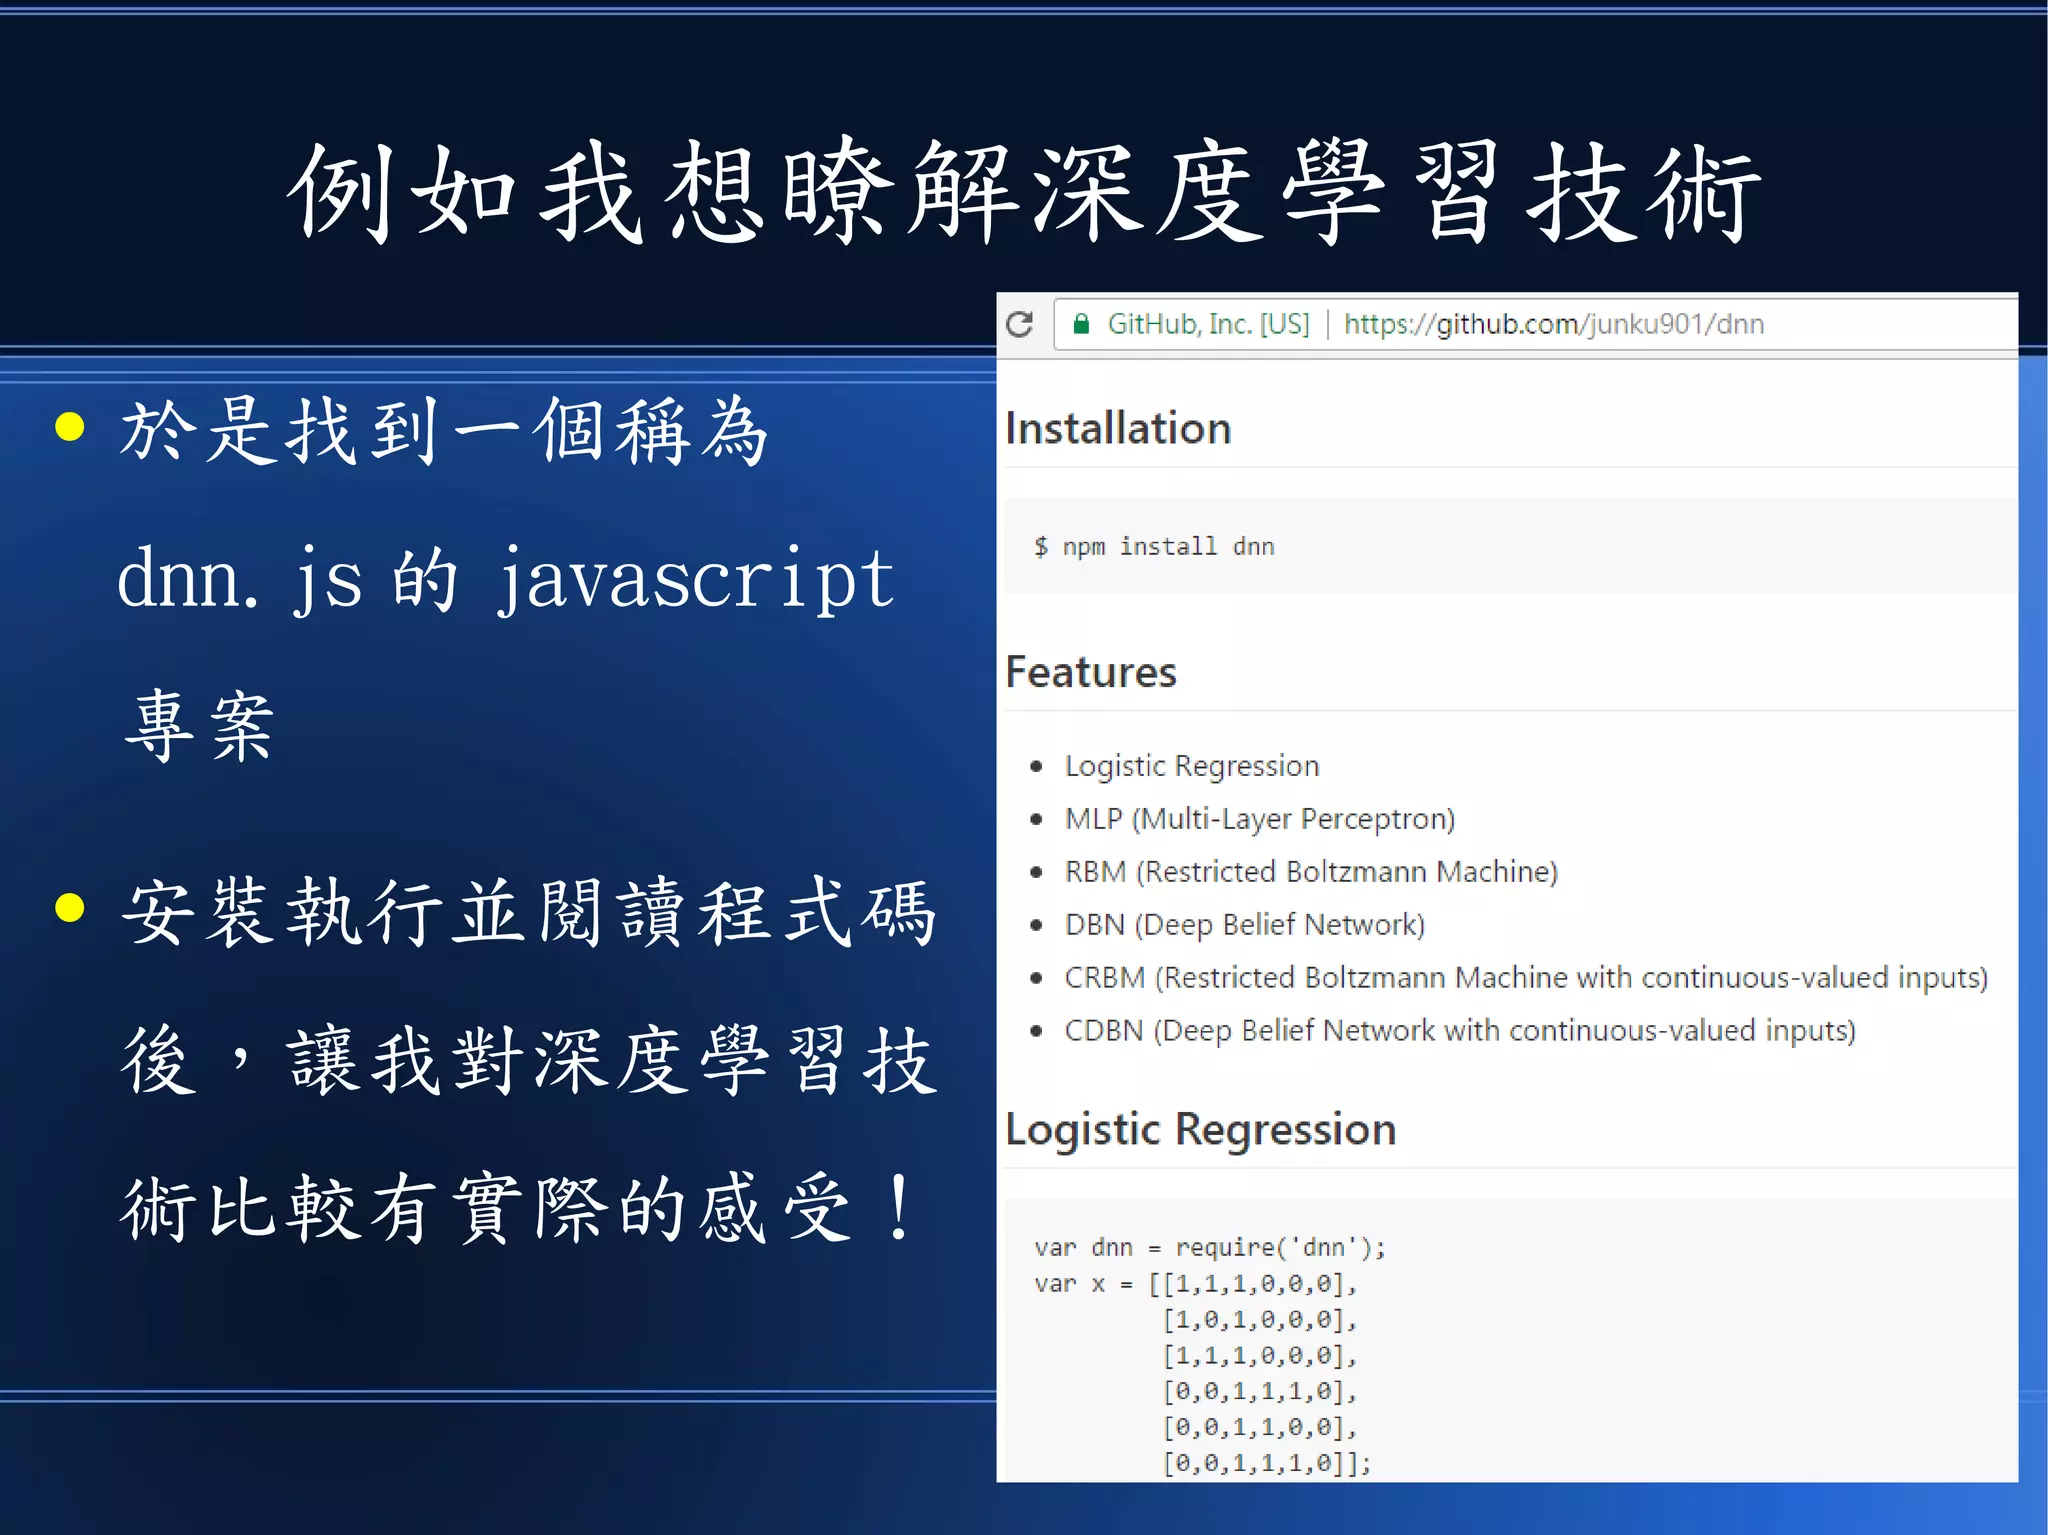
Task: Click 'MLP (Multi-Layer Perceptron)' list item
Action: (1260, 819)
